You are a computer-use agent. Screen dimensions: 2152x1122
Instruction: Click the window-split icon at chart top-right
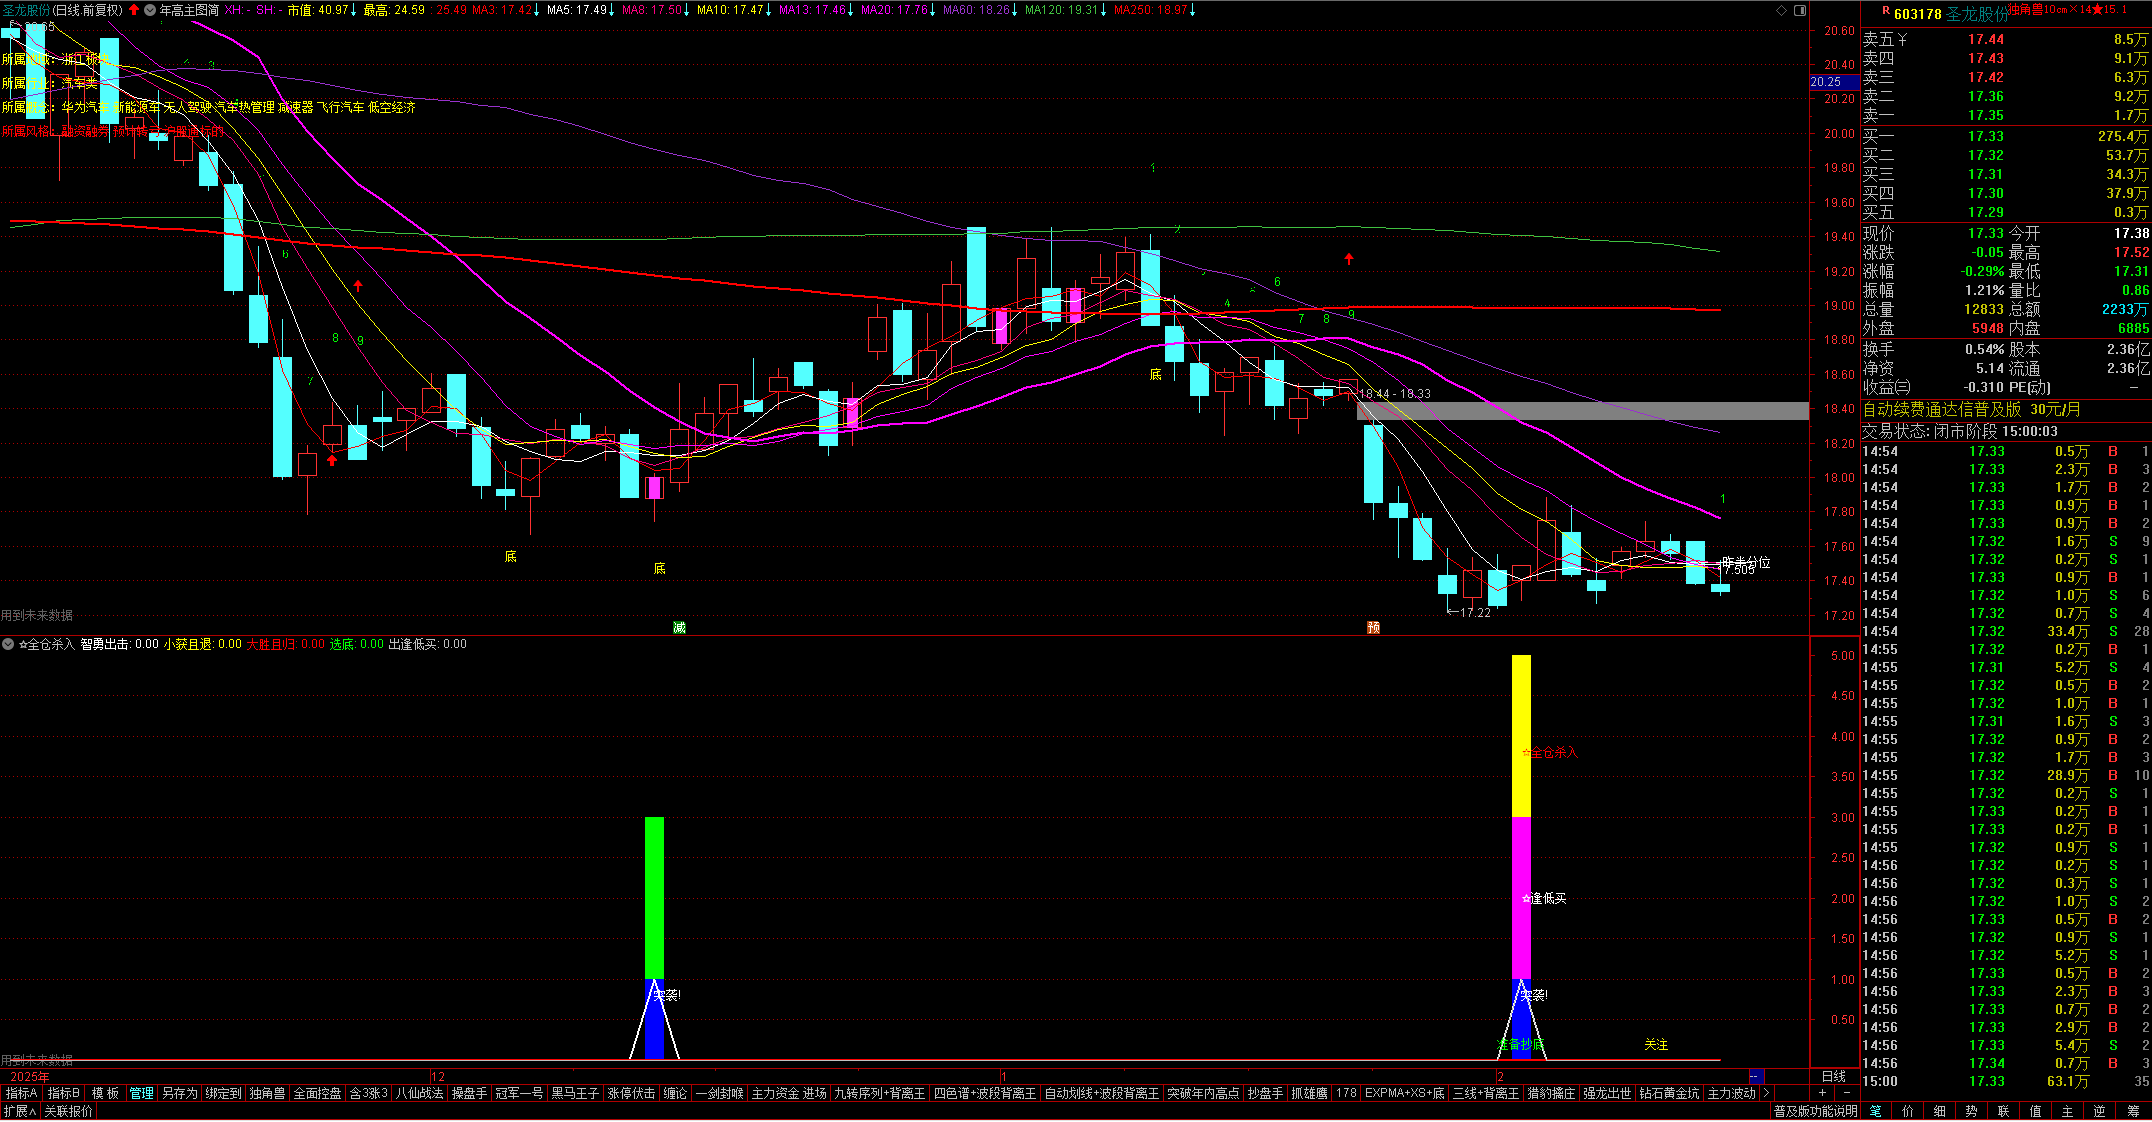(1800, 10)
